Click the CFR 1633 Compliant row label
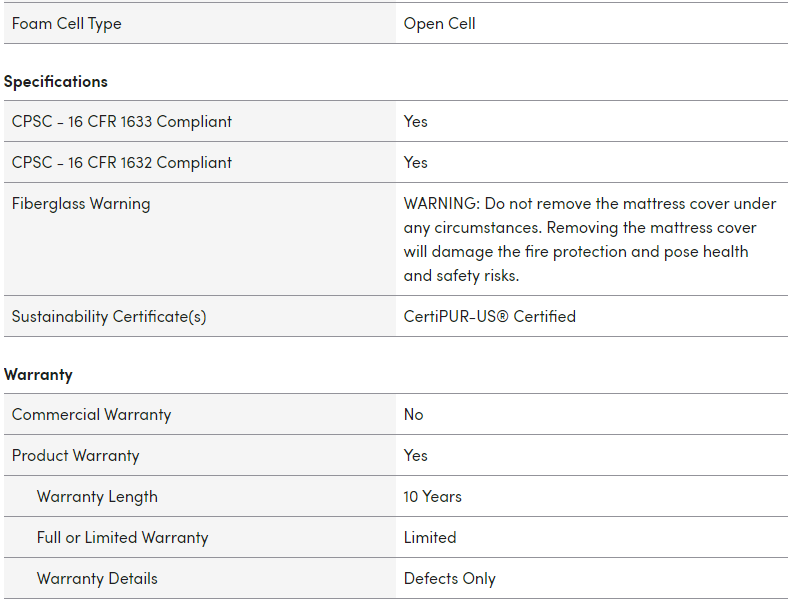 coord(122,121)
